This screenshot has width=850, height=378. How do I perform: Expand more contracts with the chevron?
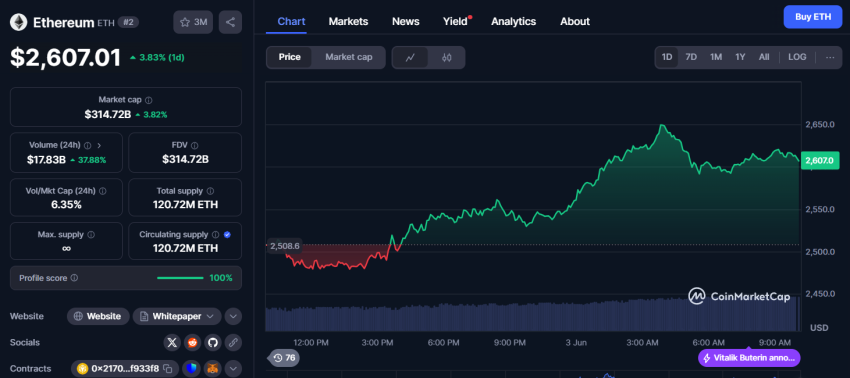(x=233, y=369)
